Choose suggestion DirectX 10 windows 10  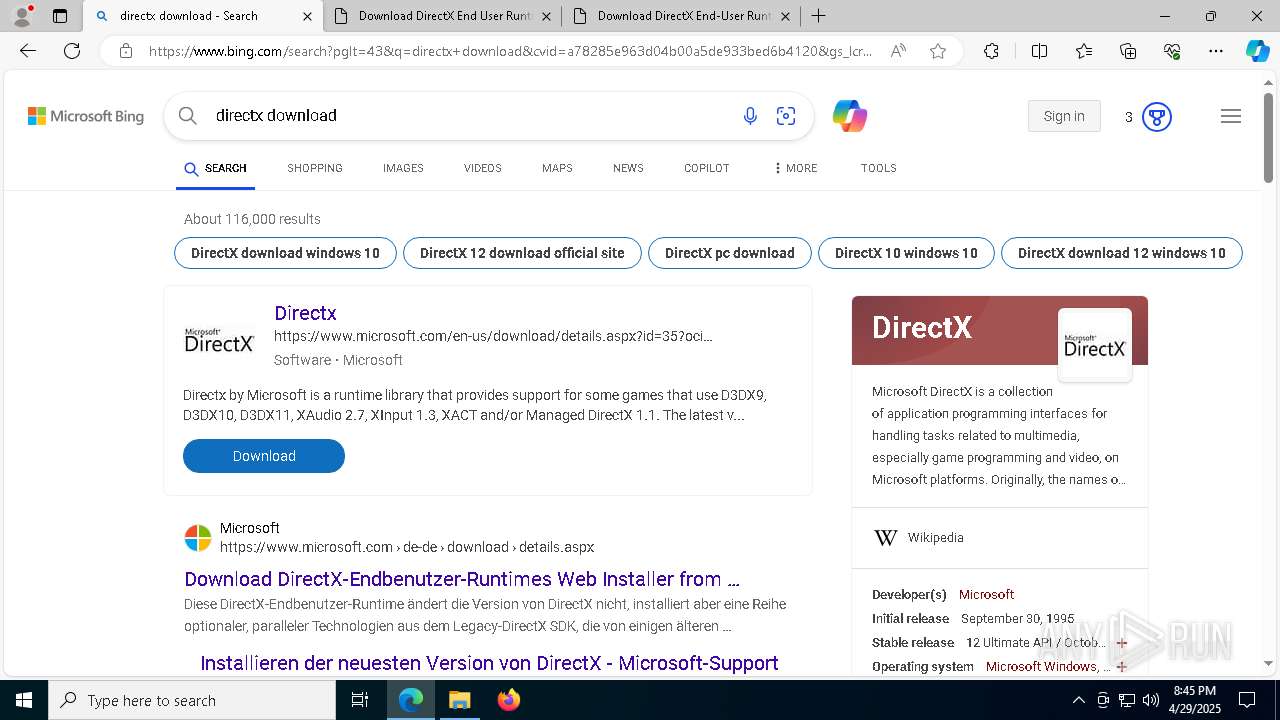tap(906, 253)
